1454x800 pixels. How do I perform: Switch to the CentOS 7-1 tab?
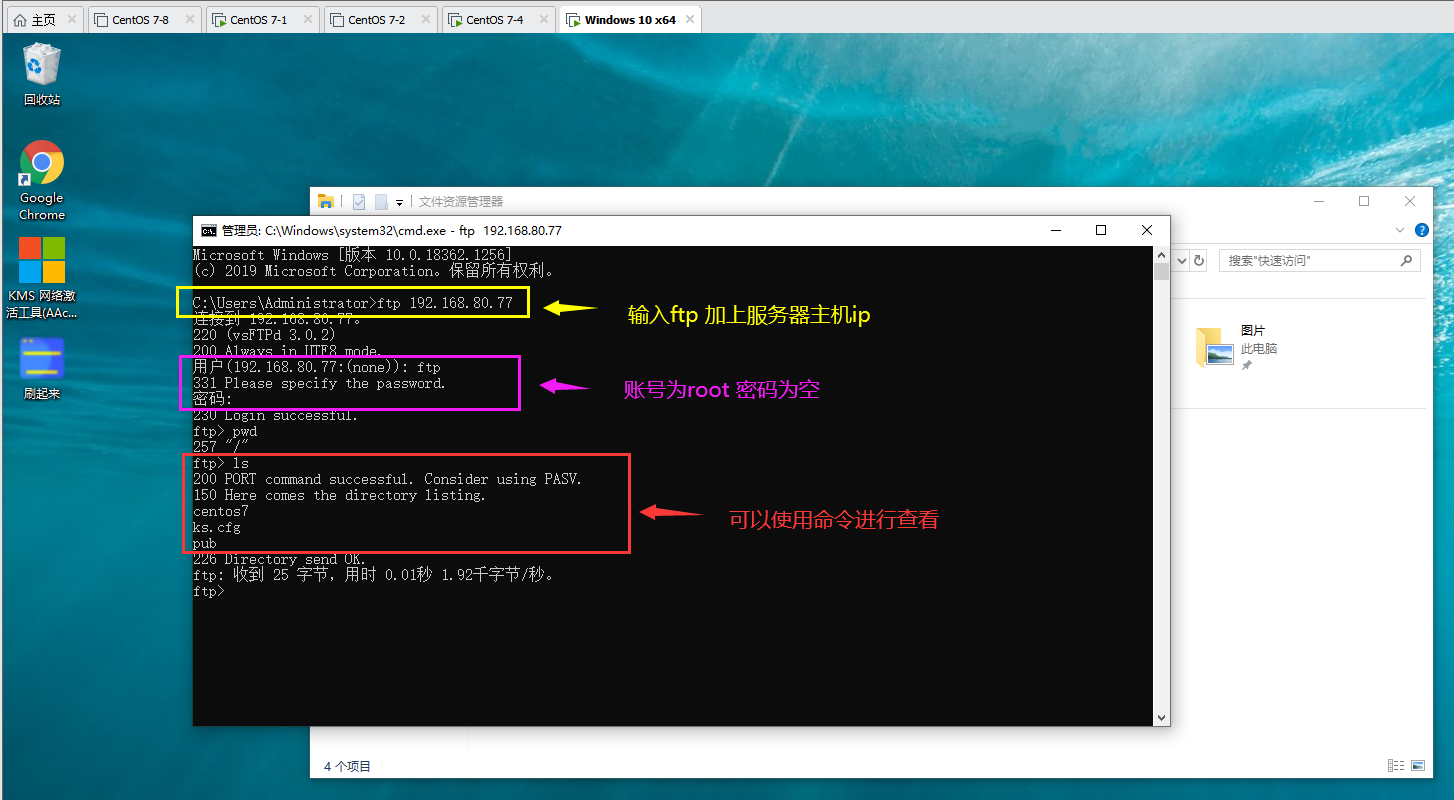tap(258, 18)
